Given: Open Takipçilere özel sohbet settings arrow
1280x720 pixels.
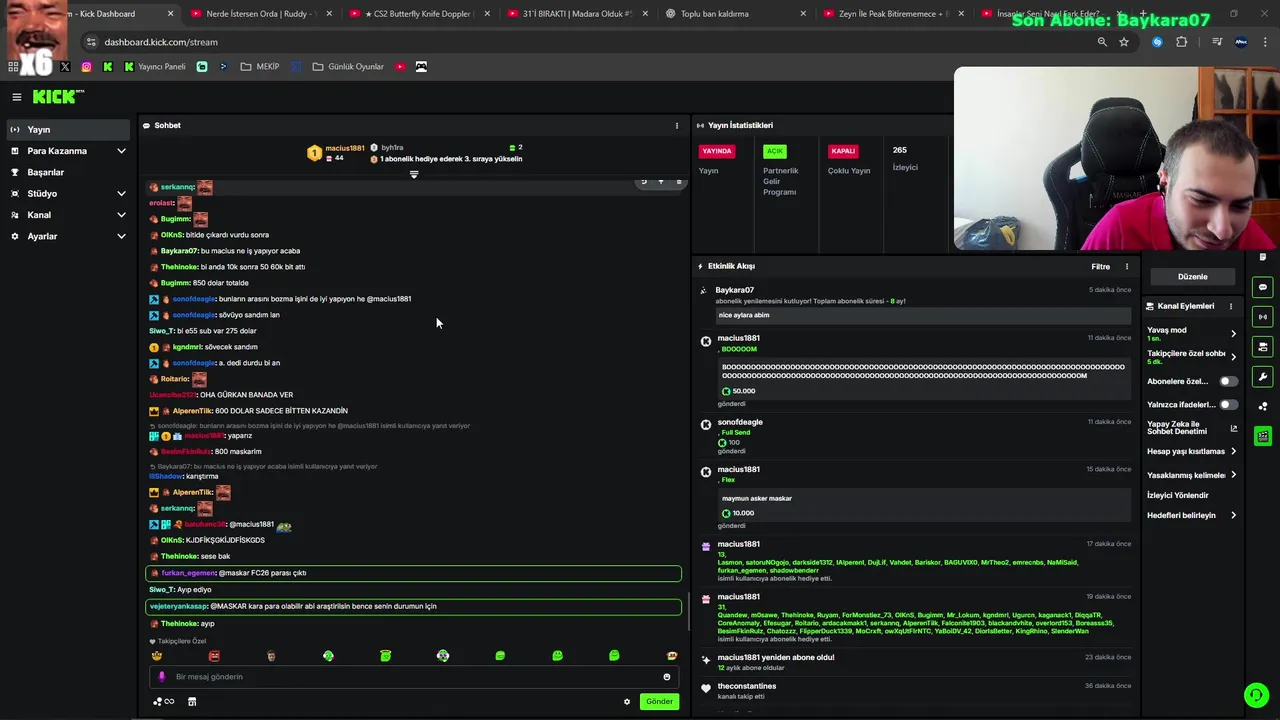Looking at the screenshot, I should [x=1233, y=356].
